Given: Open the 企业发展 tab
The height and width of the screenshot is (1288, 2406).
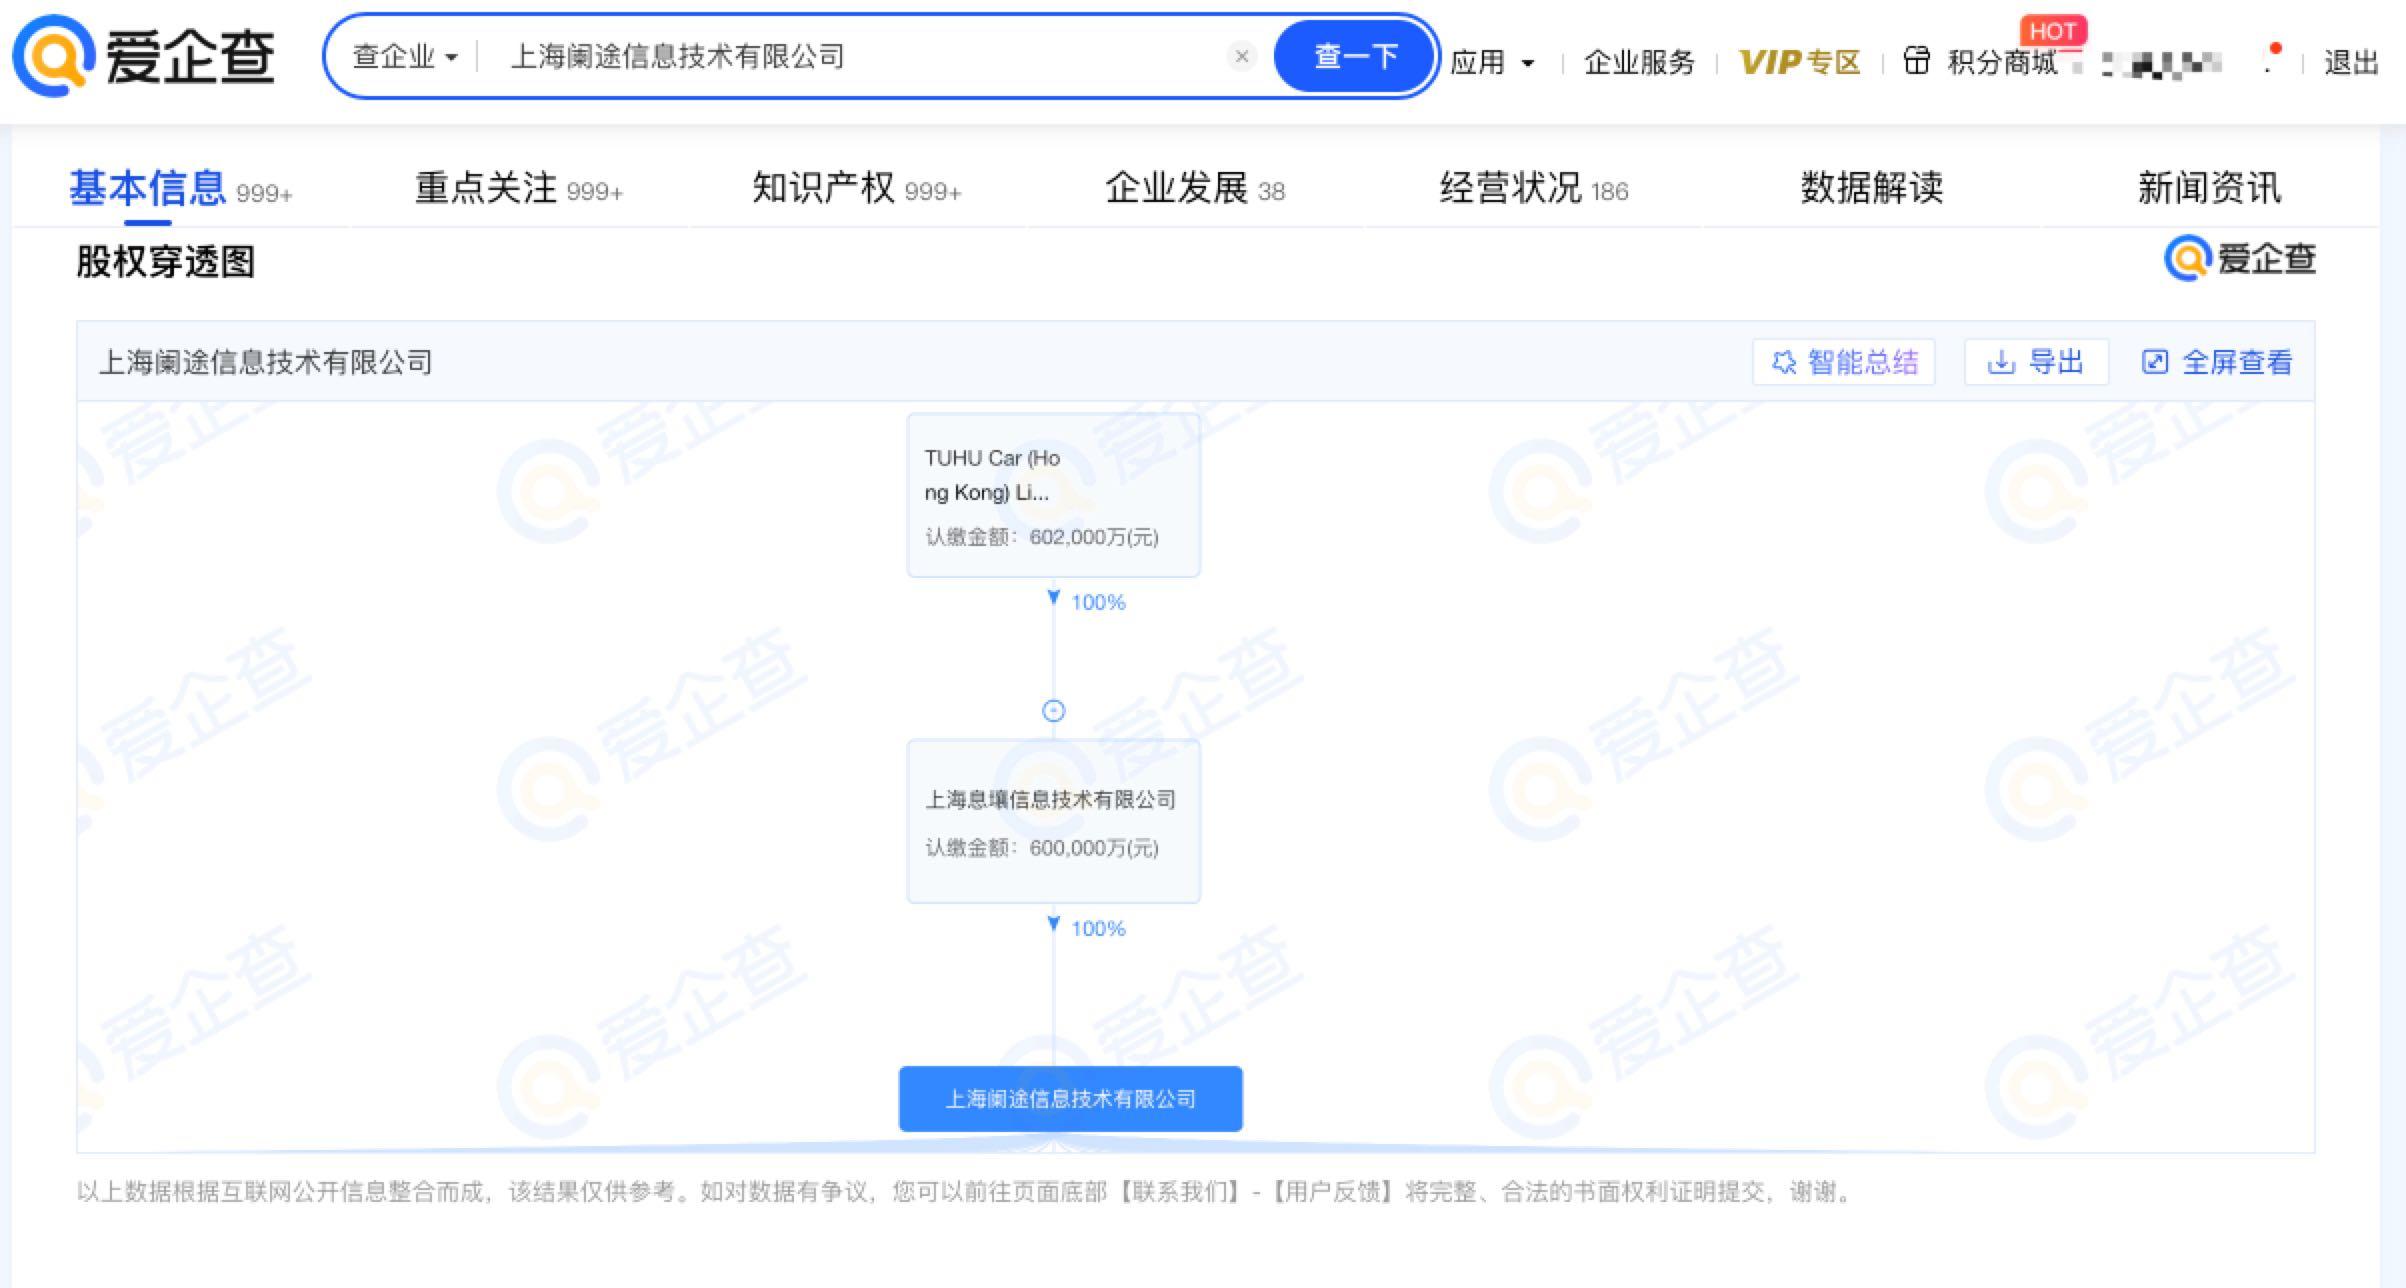Looking at the screenshot, I should 1195,188.
